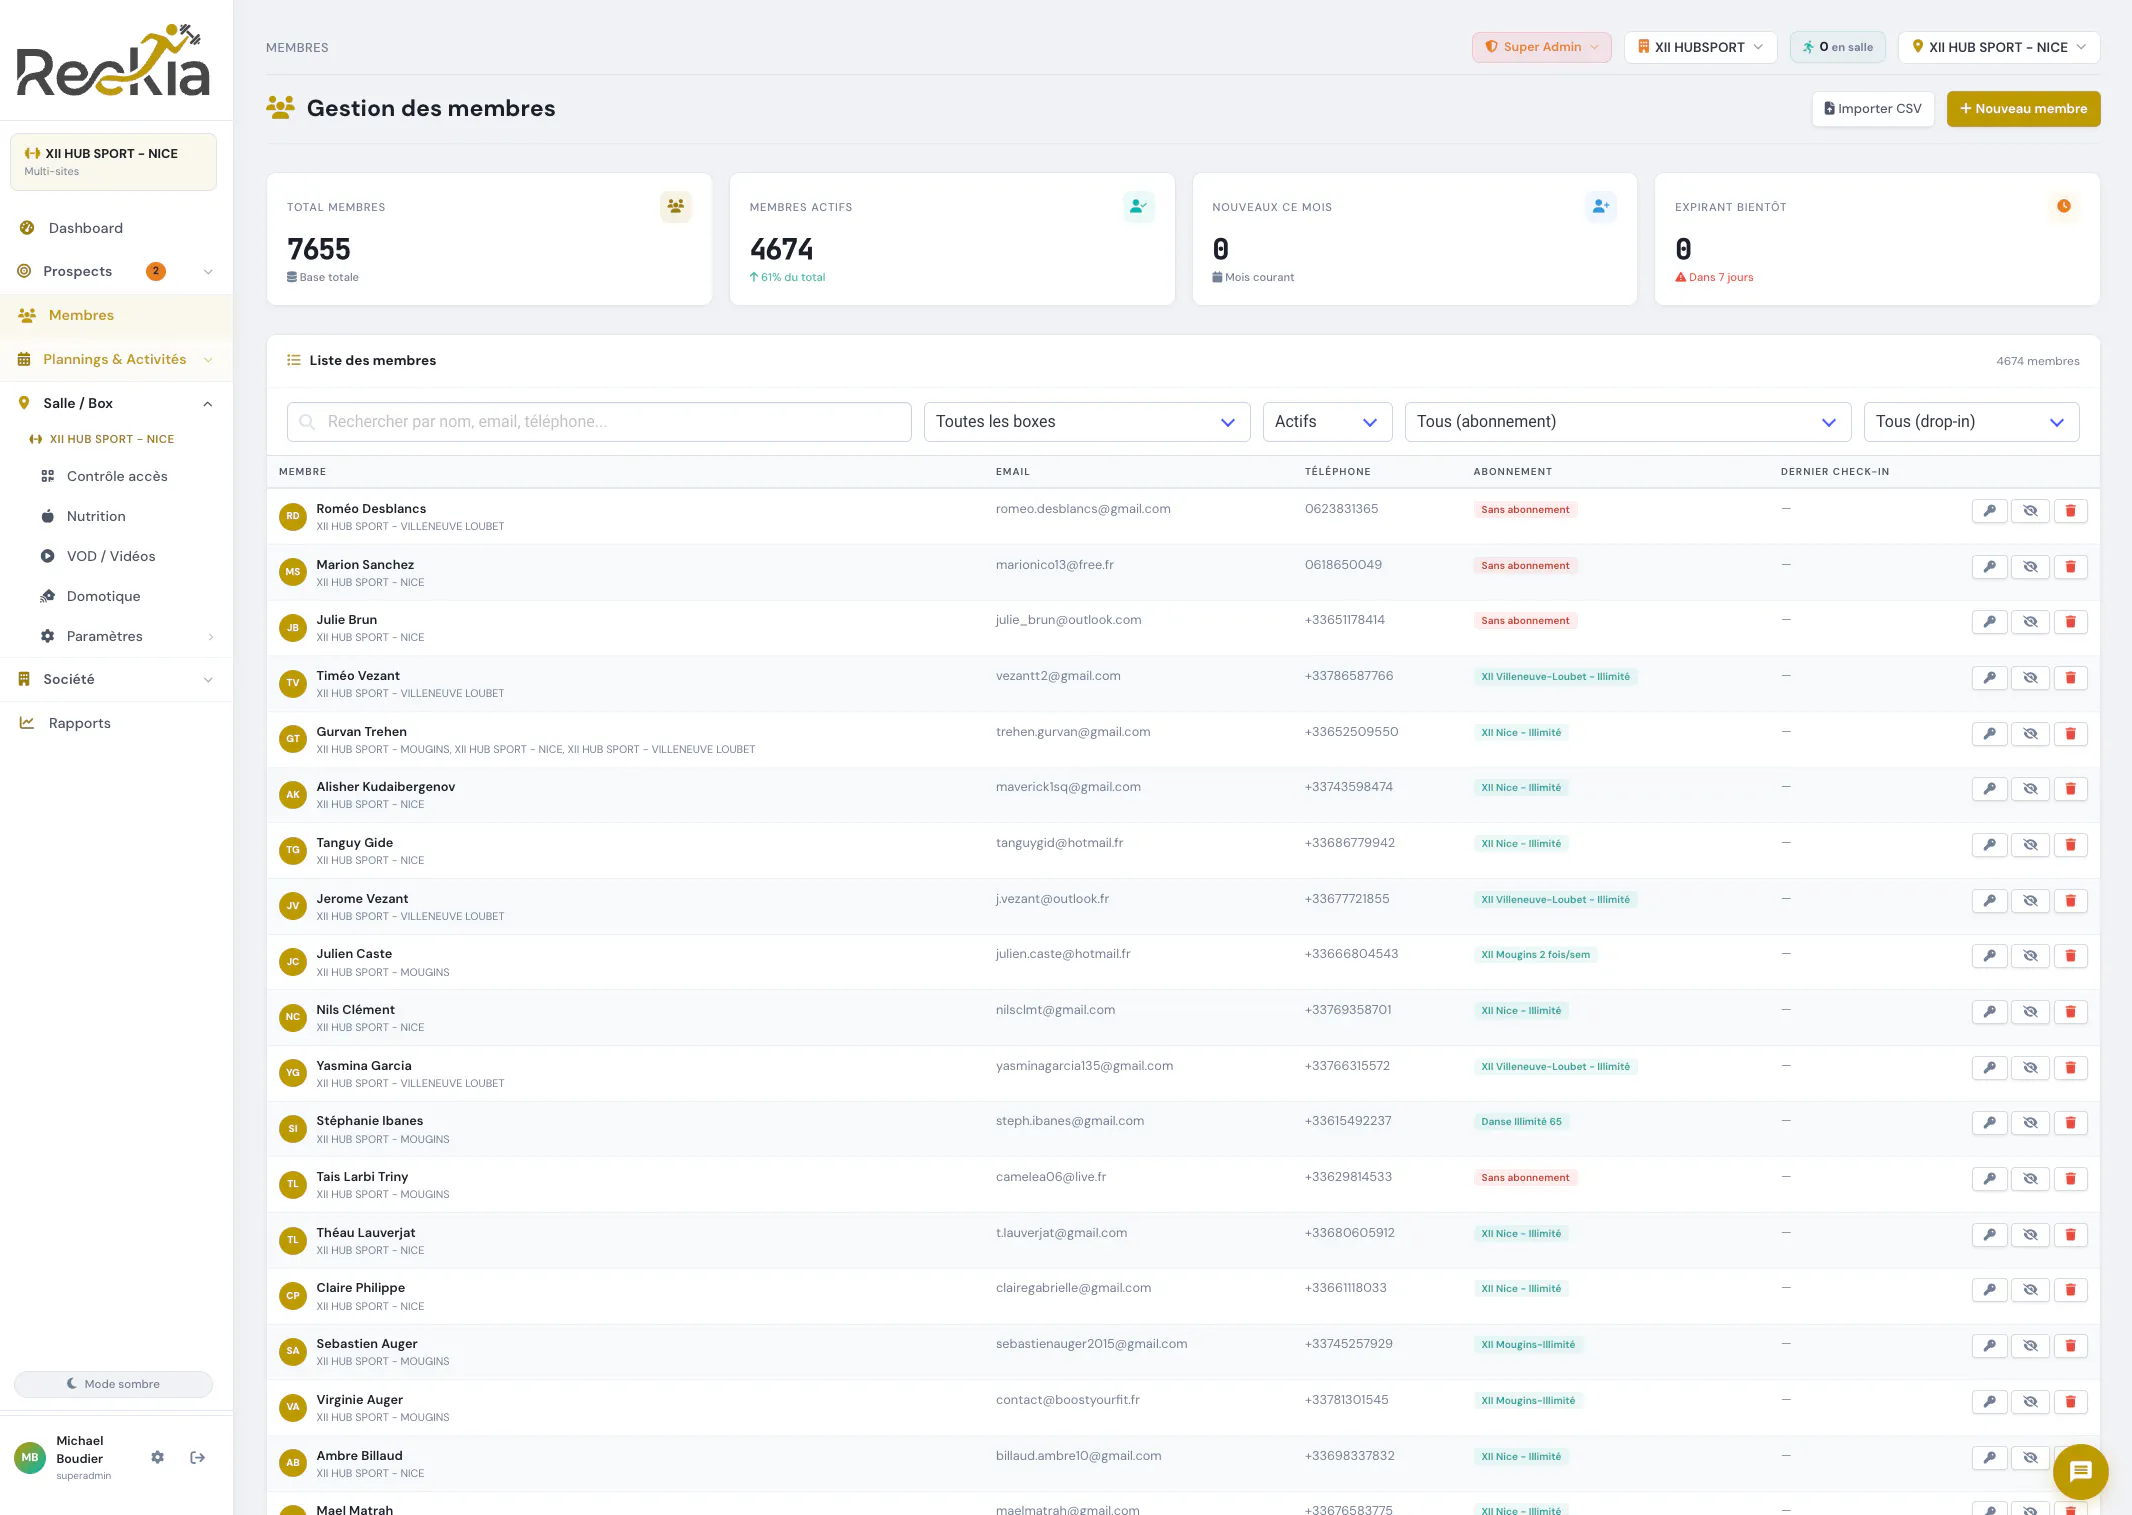Screen dimensions: 2132x1515
Task: Open the Tous (drop-in) filter
Action: pyautogui.click(x=1971, y=422)
